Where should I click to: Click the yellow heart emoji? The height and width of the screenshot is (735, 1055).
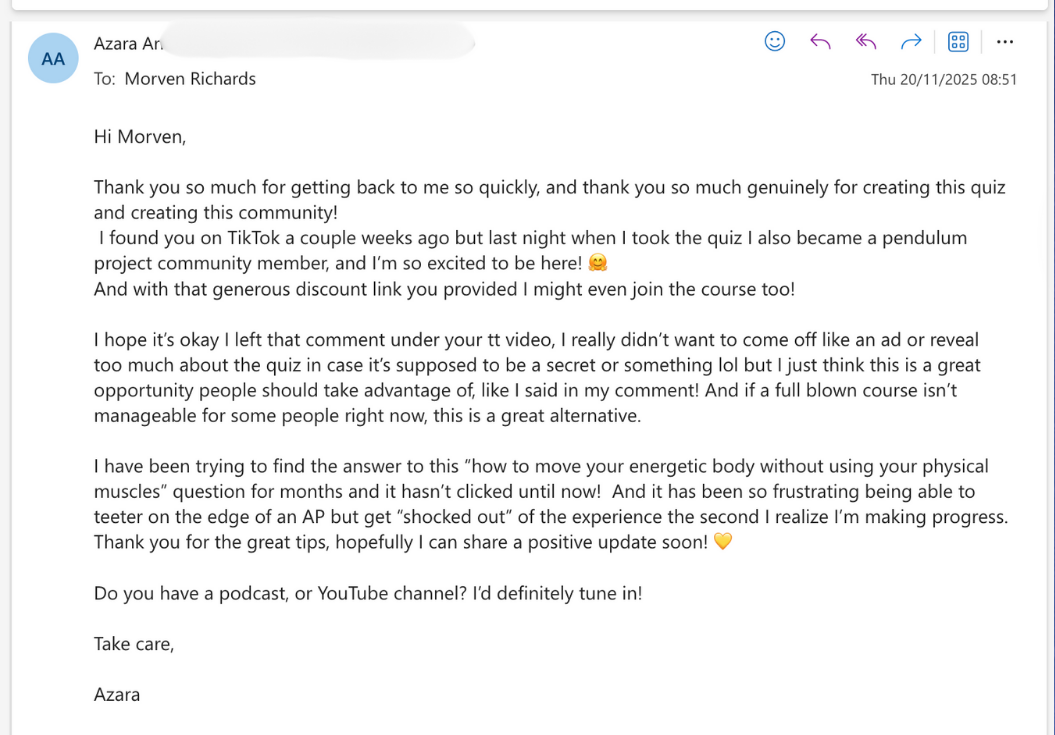tap(723, 542)
